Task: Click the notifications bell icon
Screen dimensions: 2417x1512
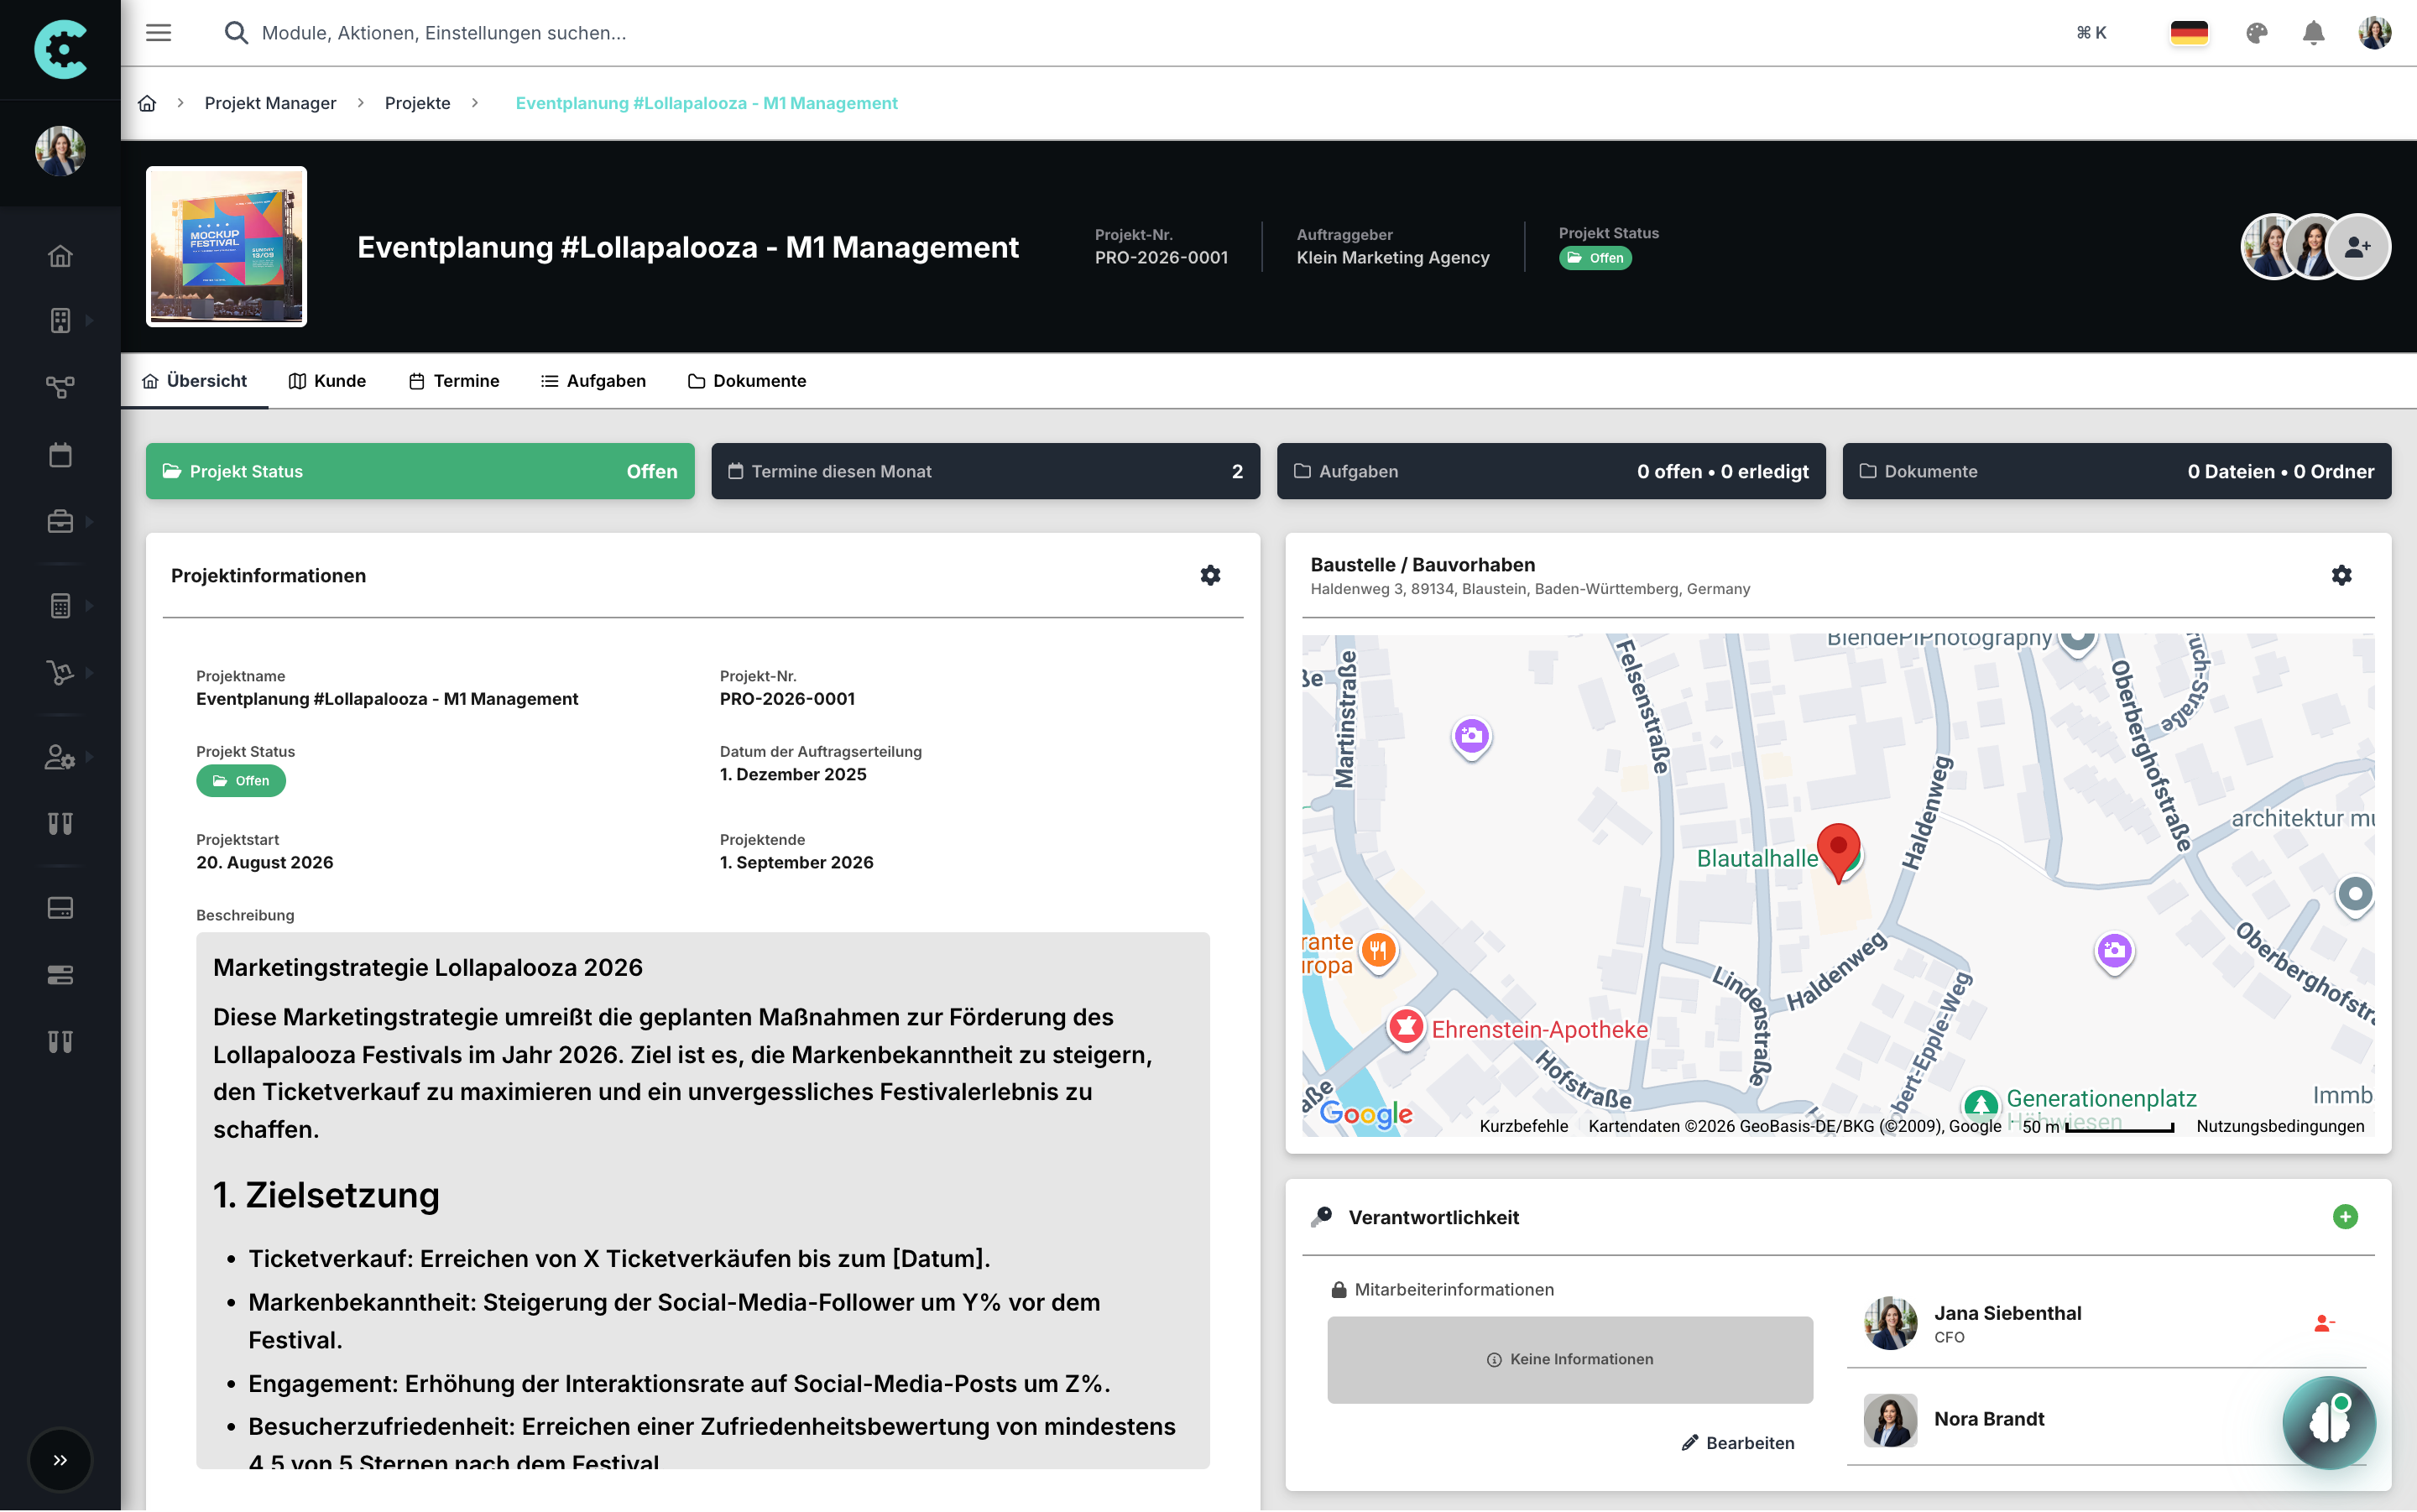Action: click(2313, 33)
